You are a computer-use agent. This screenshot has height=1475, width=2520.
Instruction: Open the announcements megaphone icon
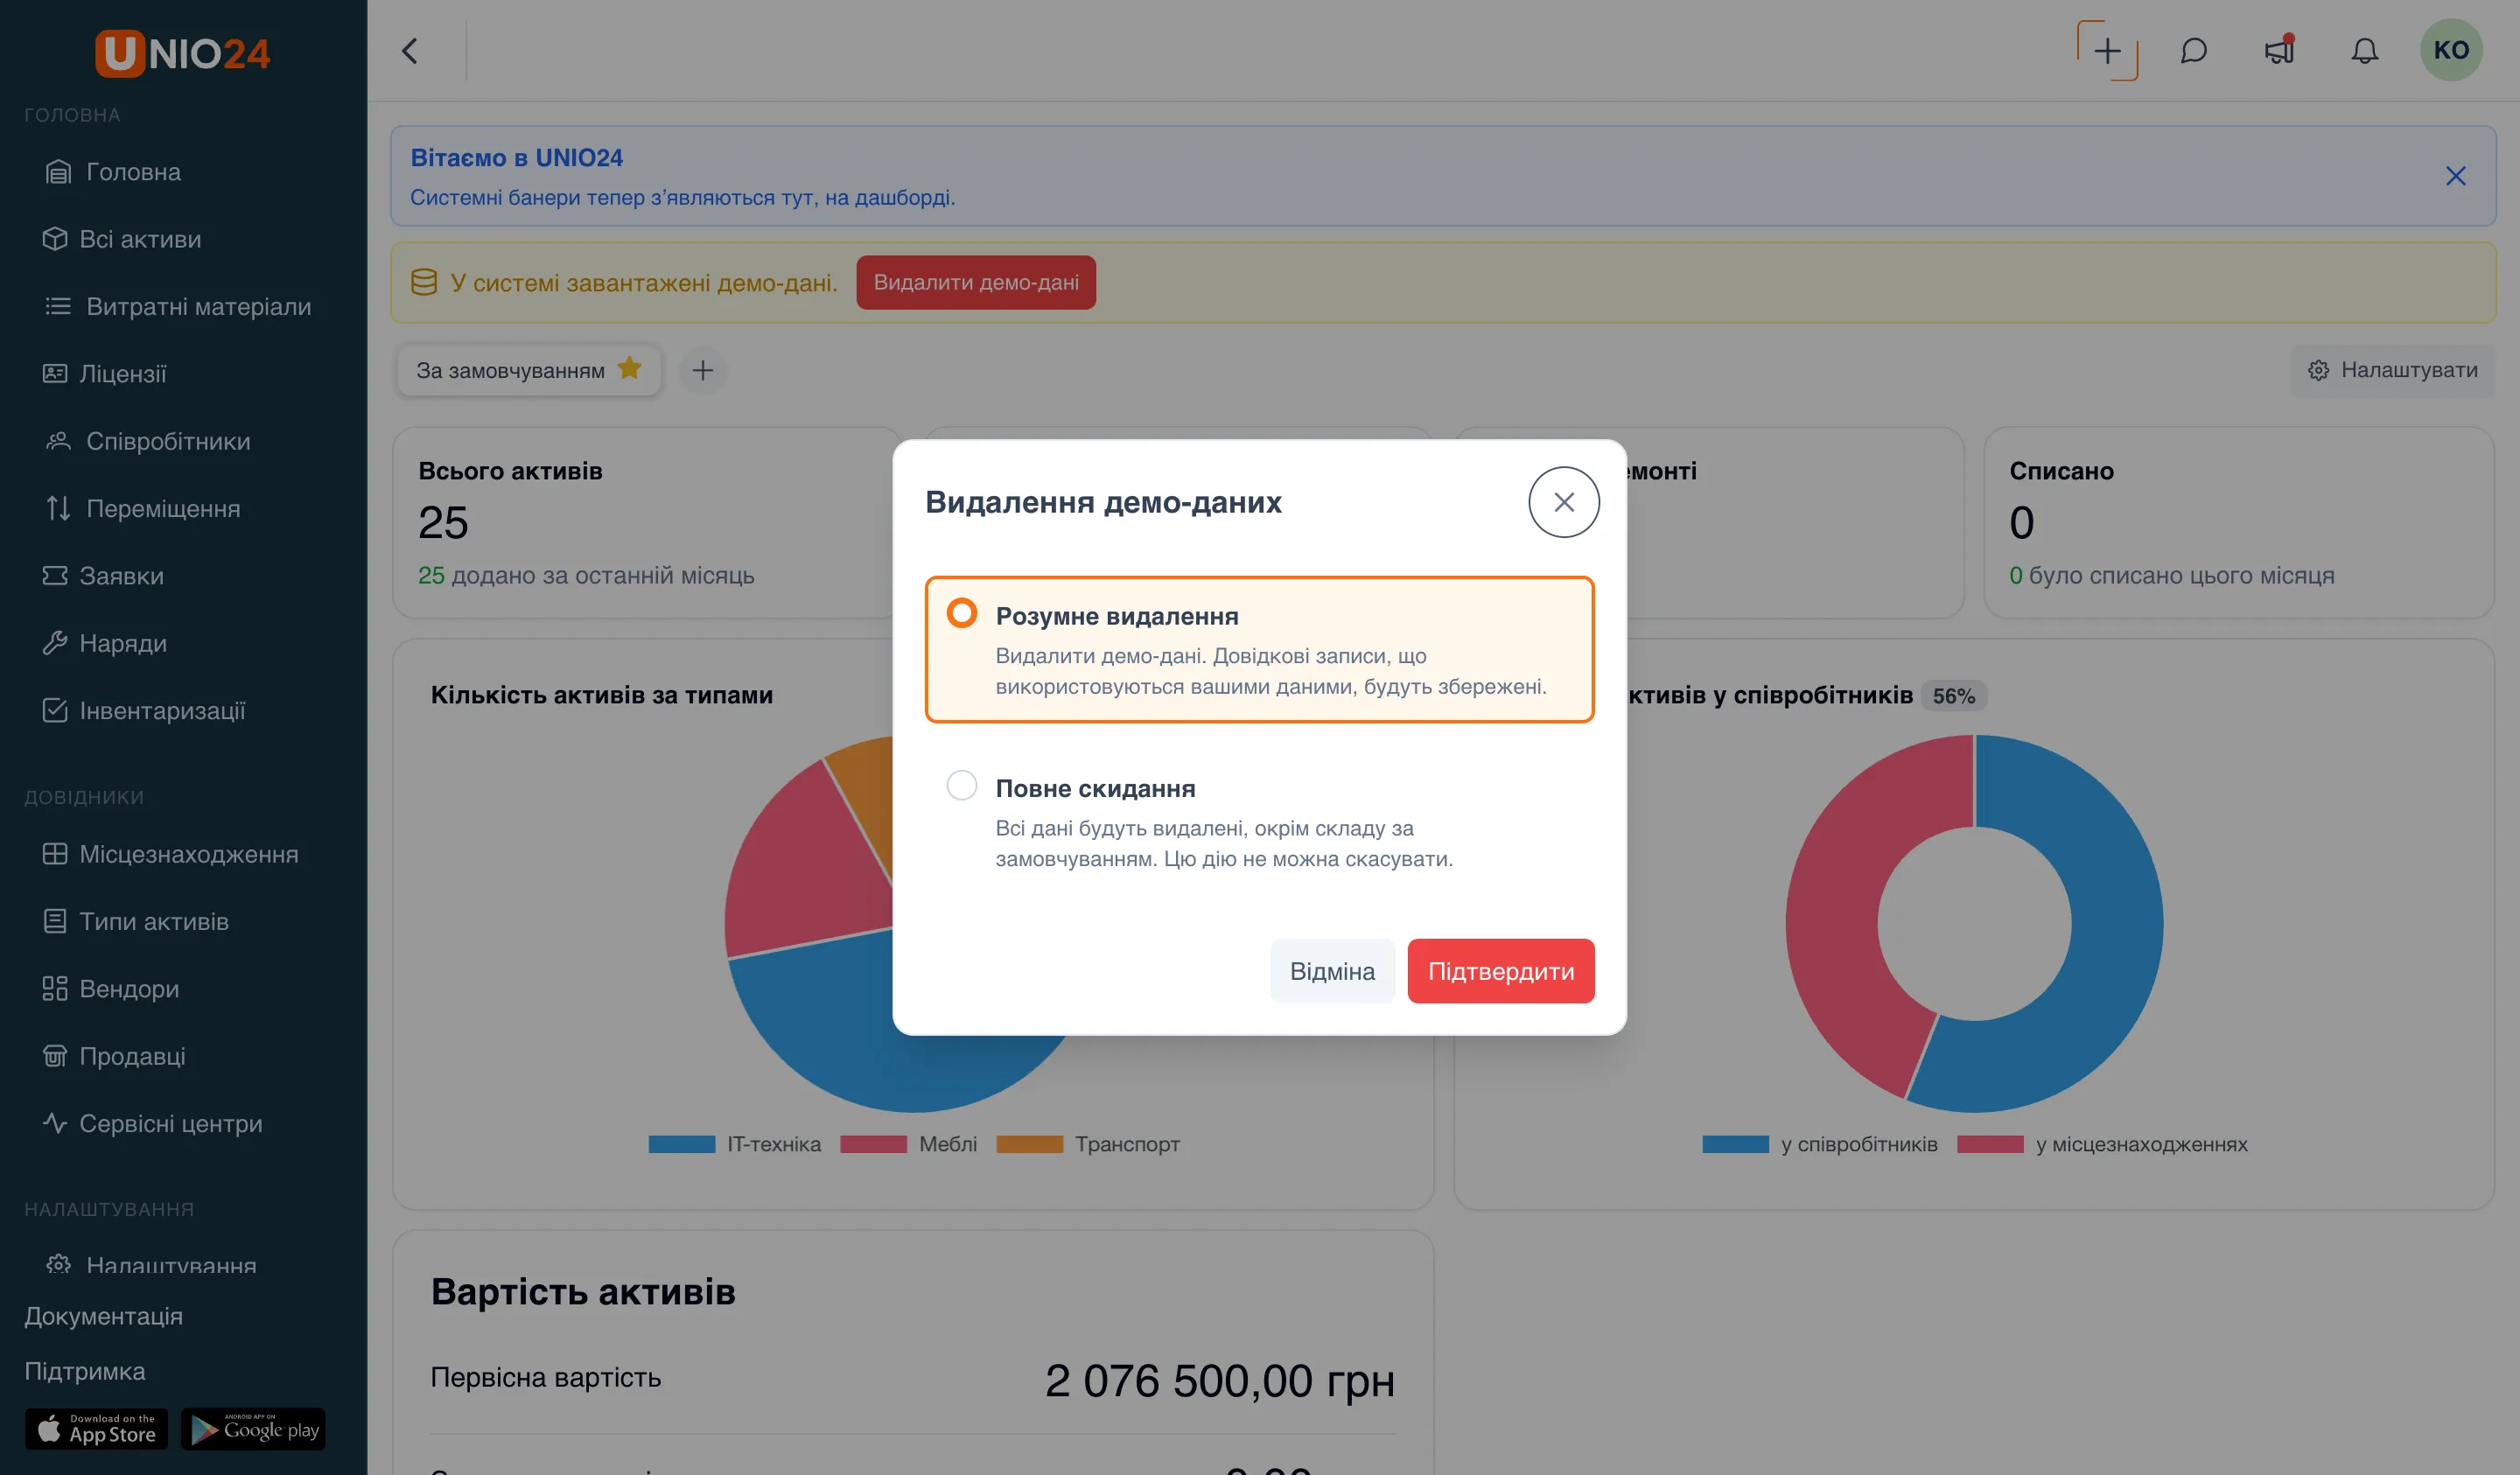(x=2279, y=51)
